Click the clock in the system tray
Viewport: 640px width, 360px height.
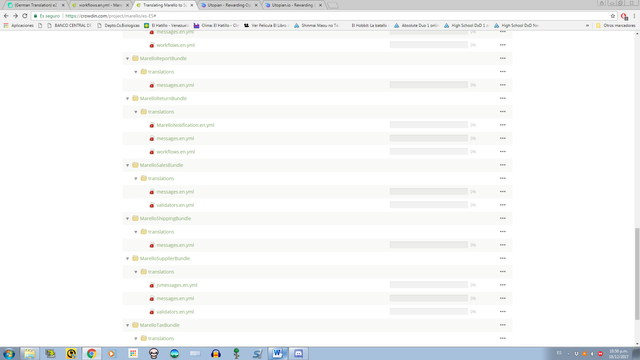(x=618, y=353)
